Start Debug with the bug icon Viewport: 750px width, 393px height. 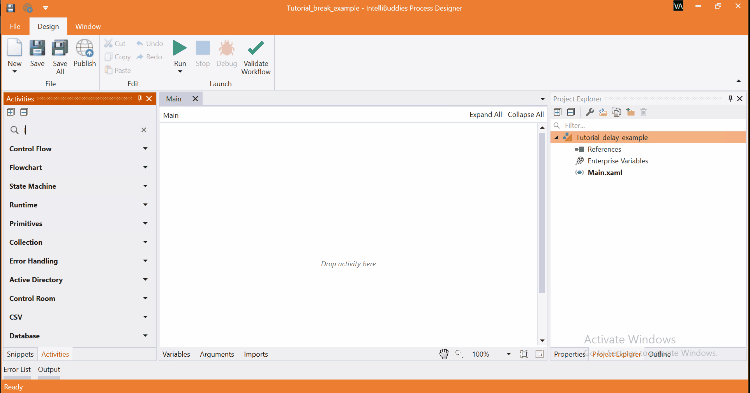click(x=227, y=48)
